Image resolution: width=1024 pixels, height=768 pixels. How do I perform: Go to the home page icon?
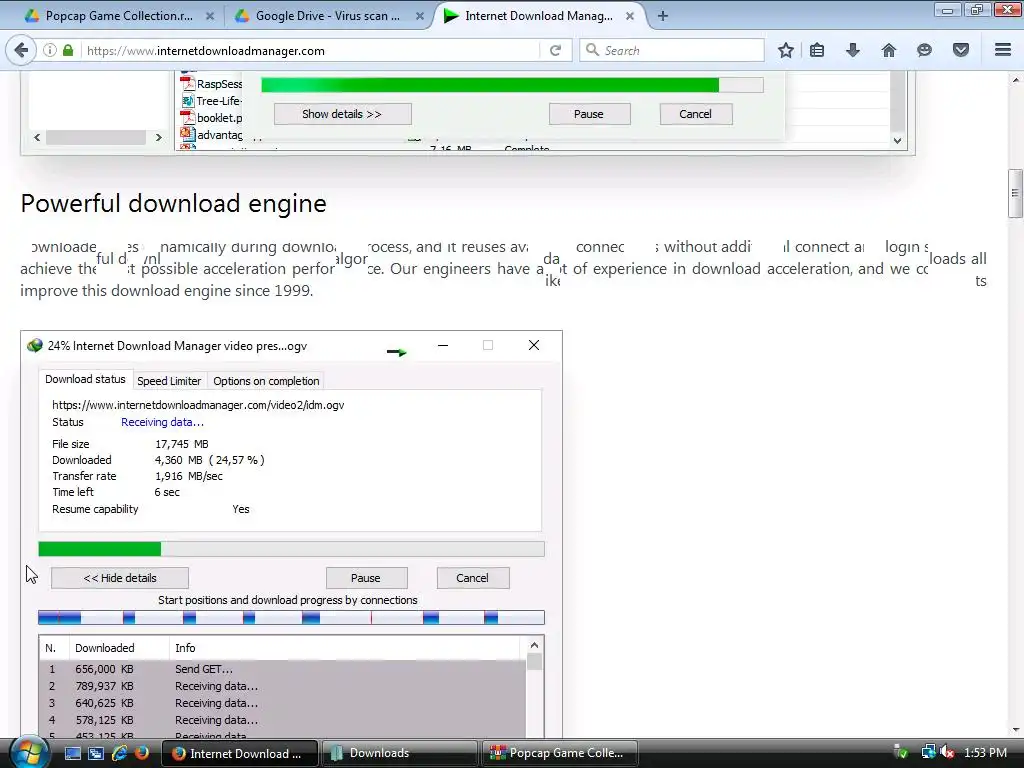pos(889,50)
